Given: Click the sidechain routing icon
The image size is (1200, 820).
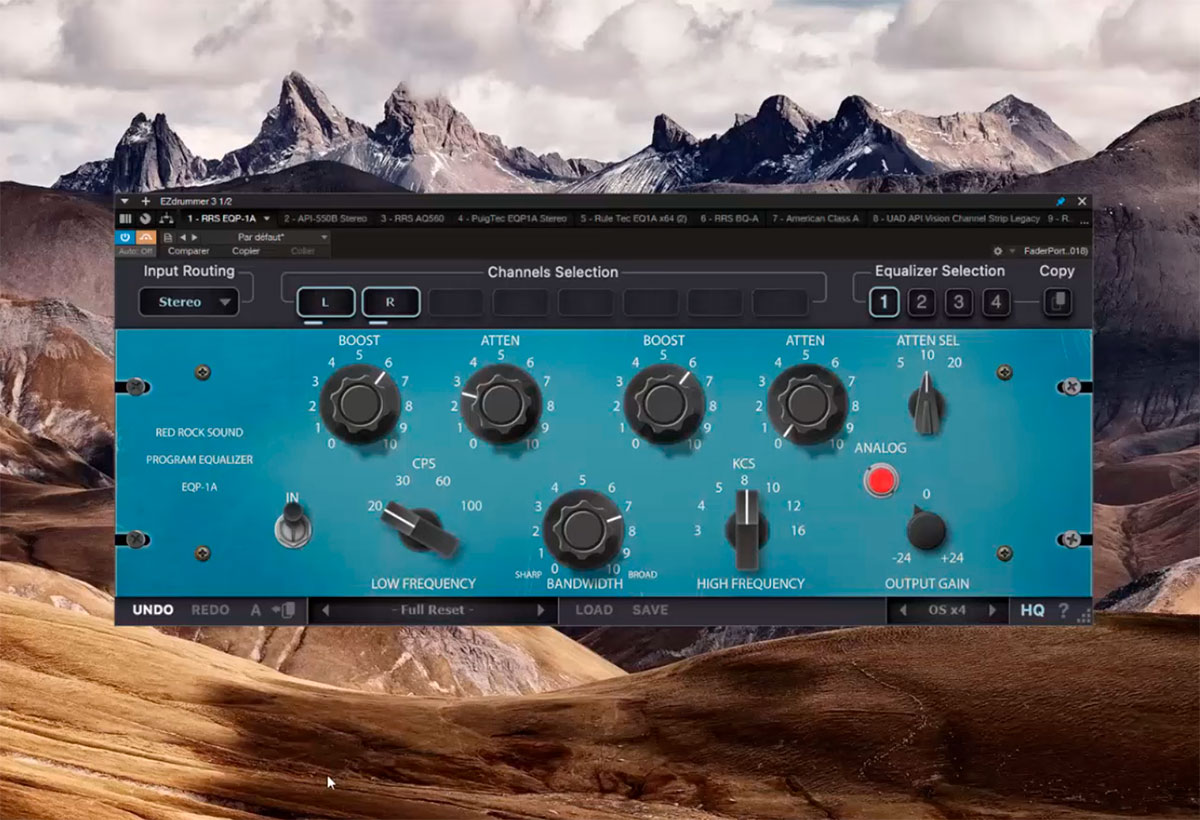Looking at the screenshot, I should 166,218.
